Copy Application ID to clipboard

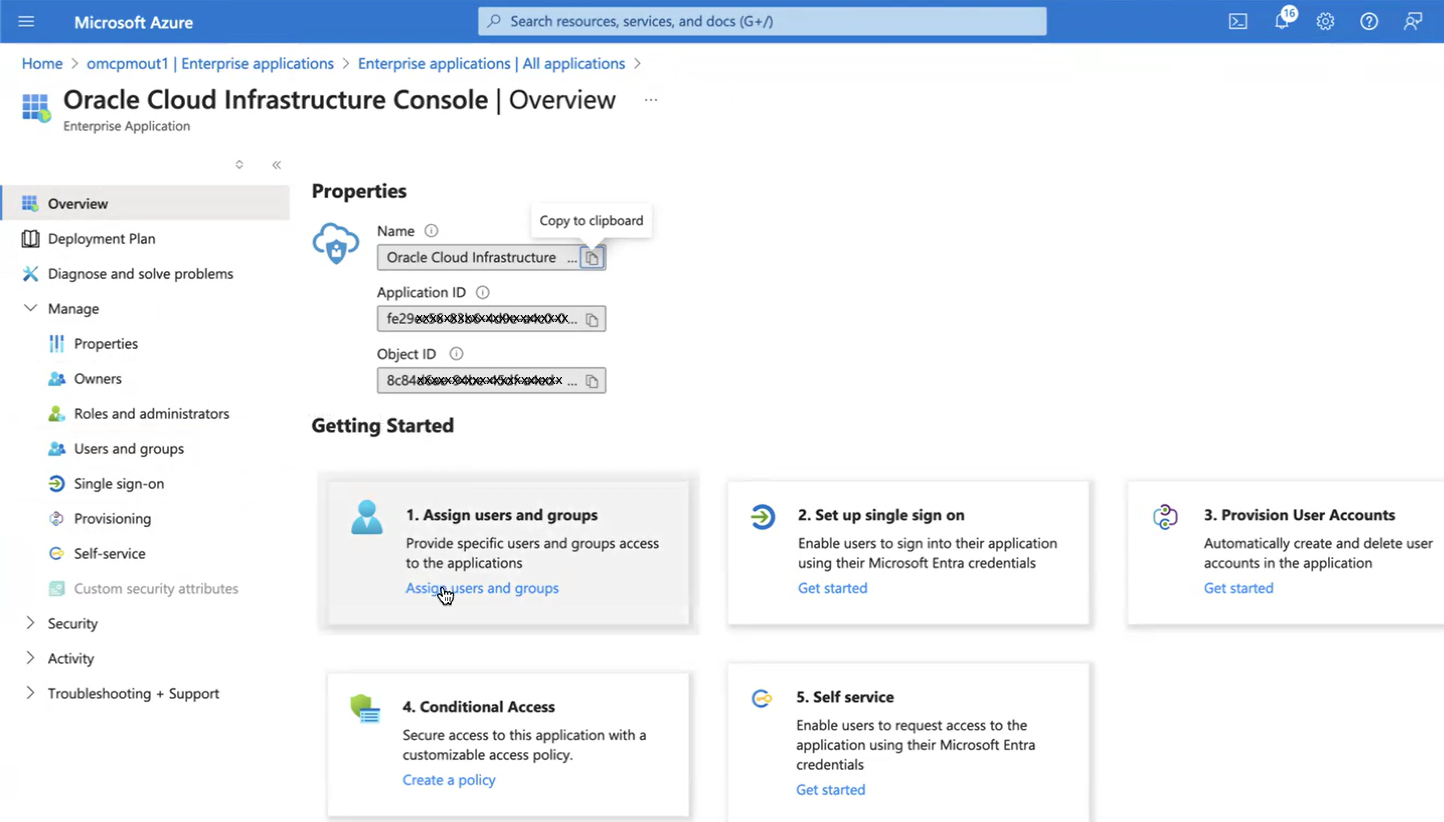(x=591, y=318)
